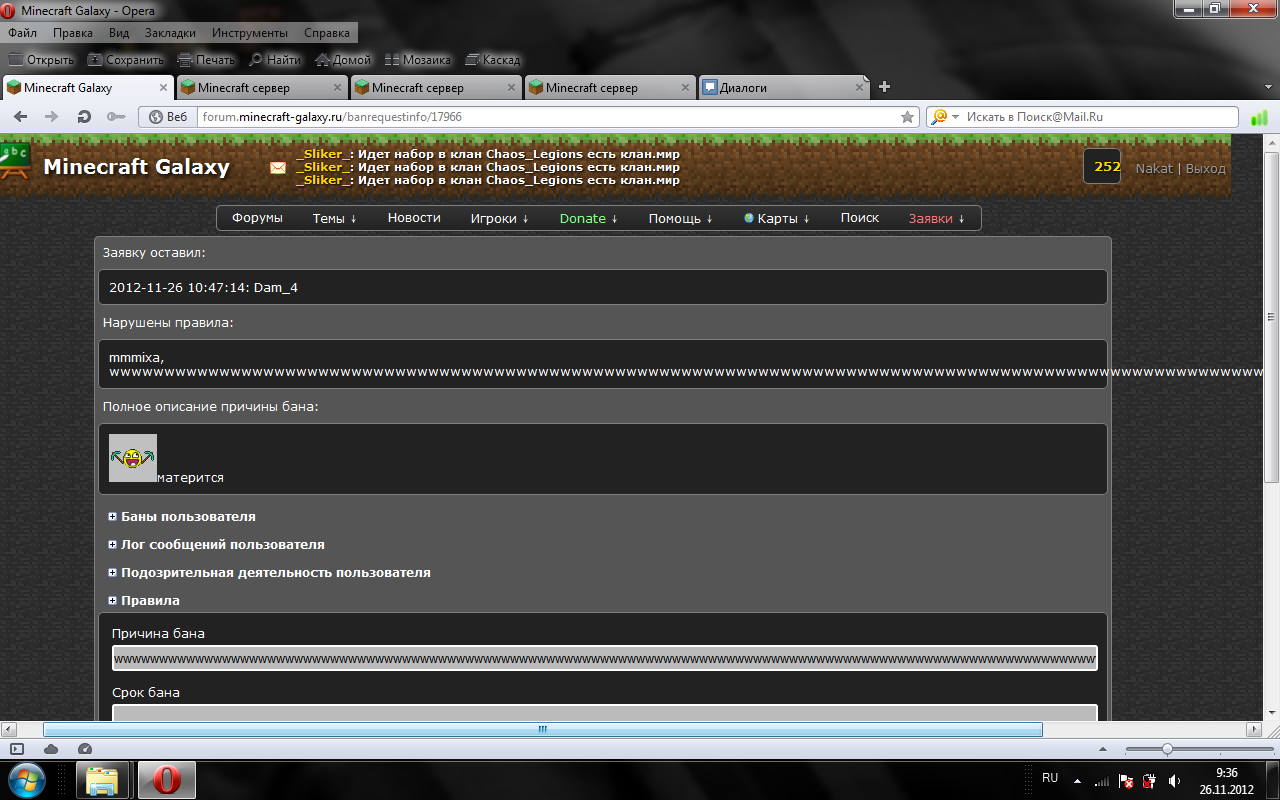Cascade windows with the Каскад icon
This screenshot has height=800, width=1280.
[x=473, y=60]
